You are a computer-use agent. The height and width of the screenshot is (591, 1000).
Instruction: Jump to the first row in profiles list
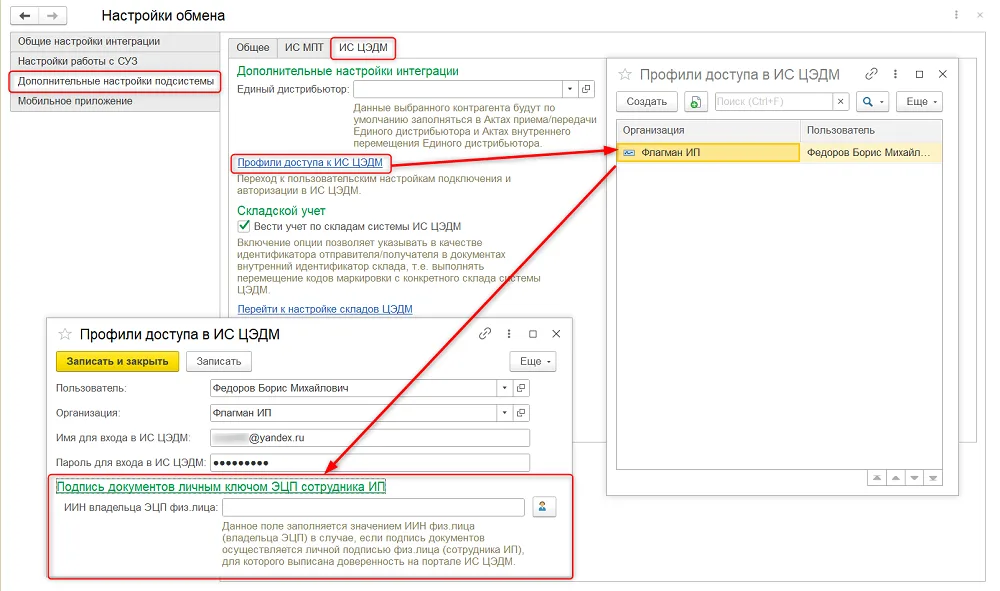[877, 478]
